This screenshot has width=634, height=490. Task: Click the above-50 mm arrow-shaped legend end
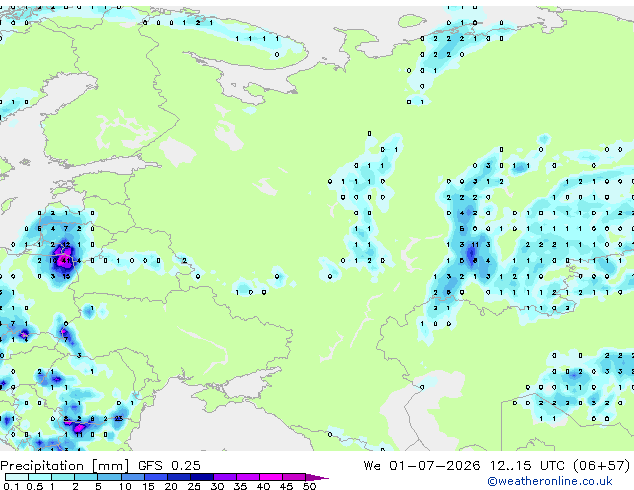[317, 477]
